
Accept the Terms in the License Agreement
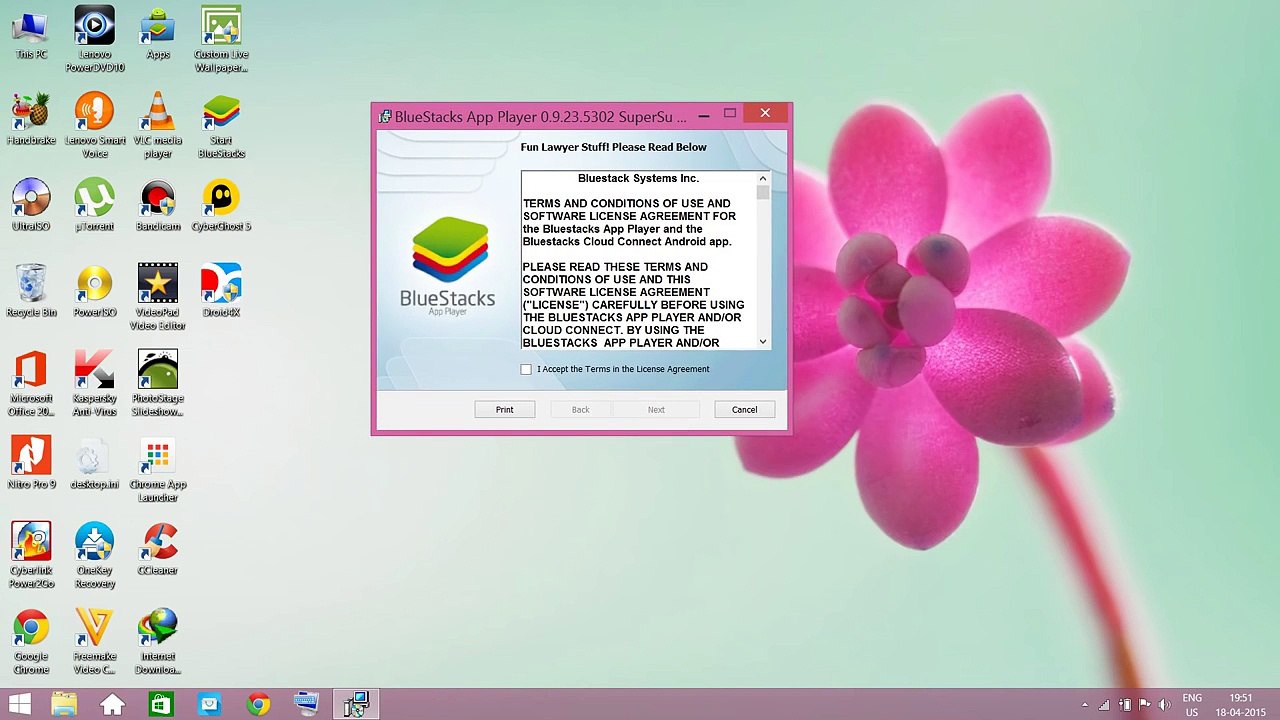526,369
